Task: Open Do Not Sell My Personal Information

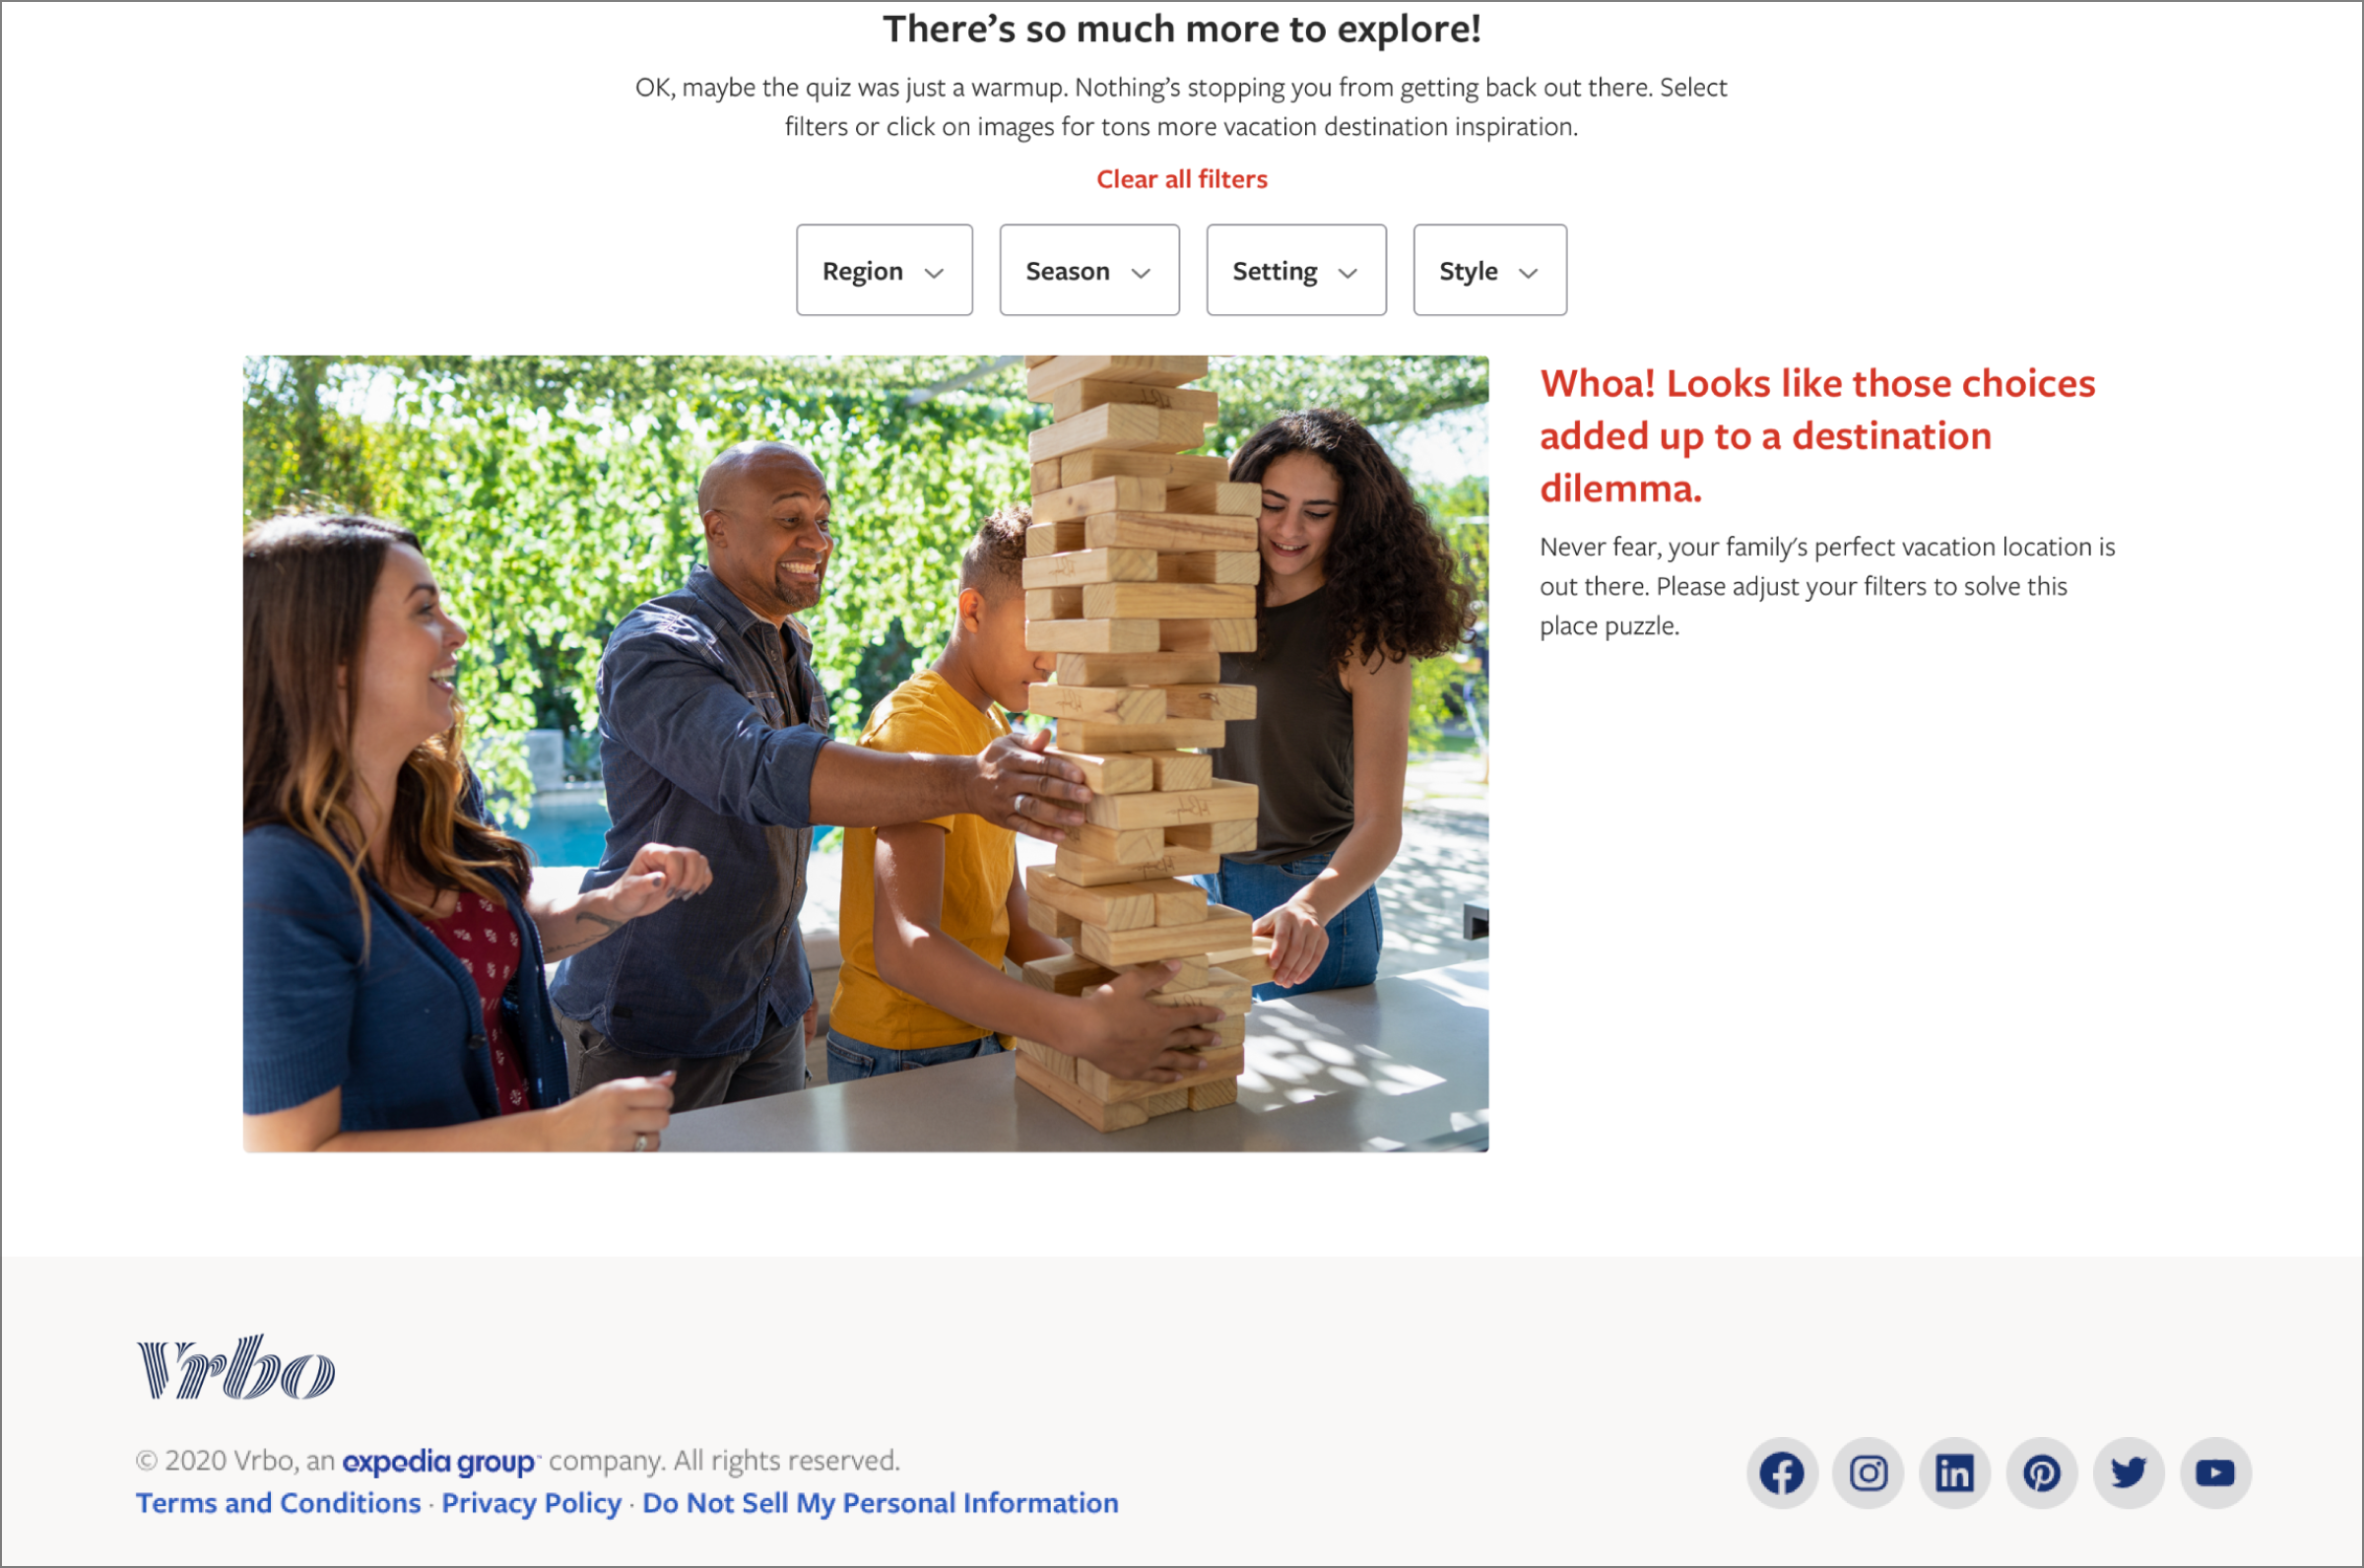Action: 880,1503
